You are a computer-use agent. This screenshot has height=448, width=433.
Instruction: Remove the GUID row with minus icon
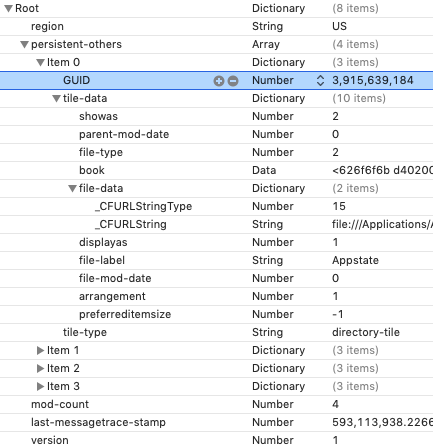point(233,81)
